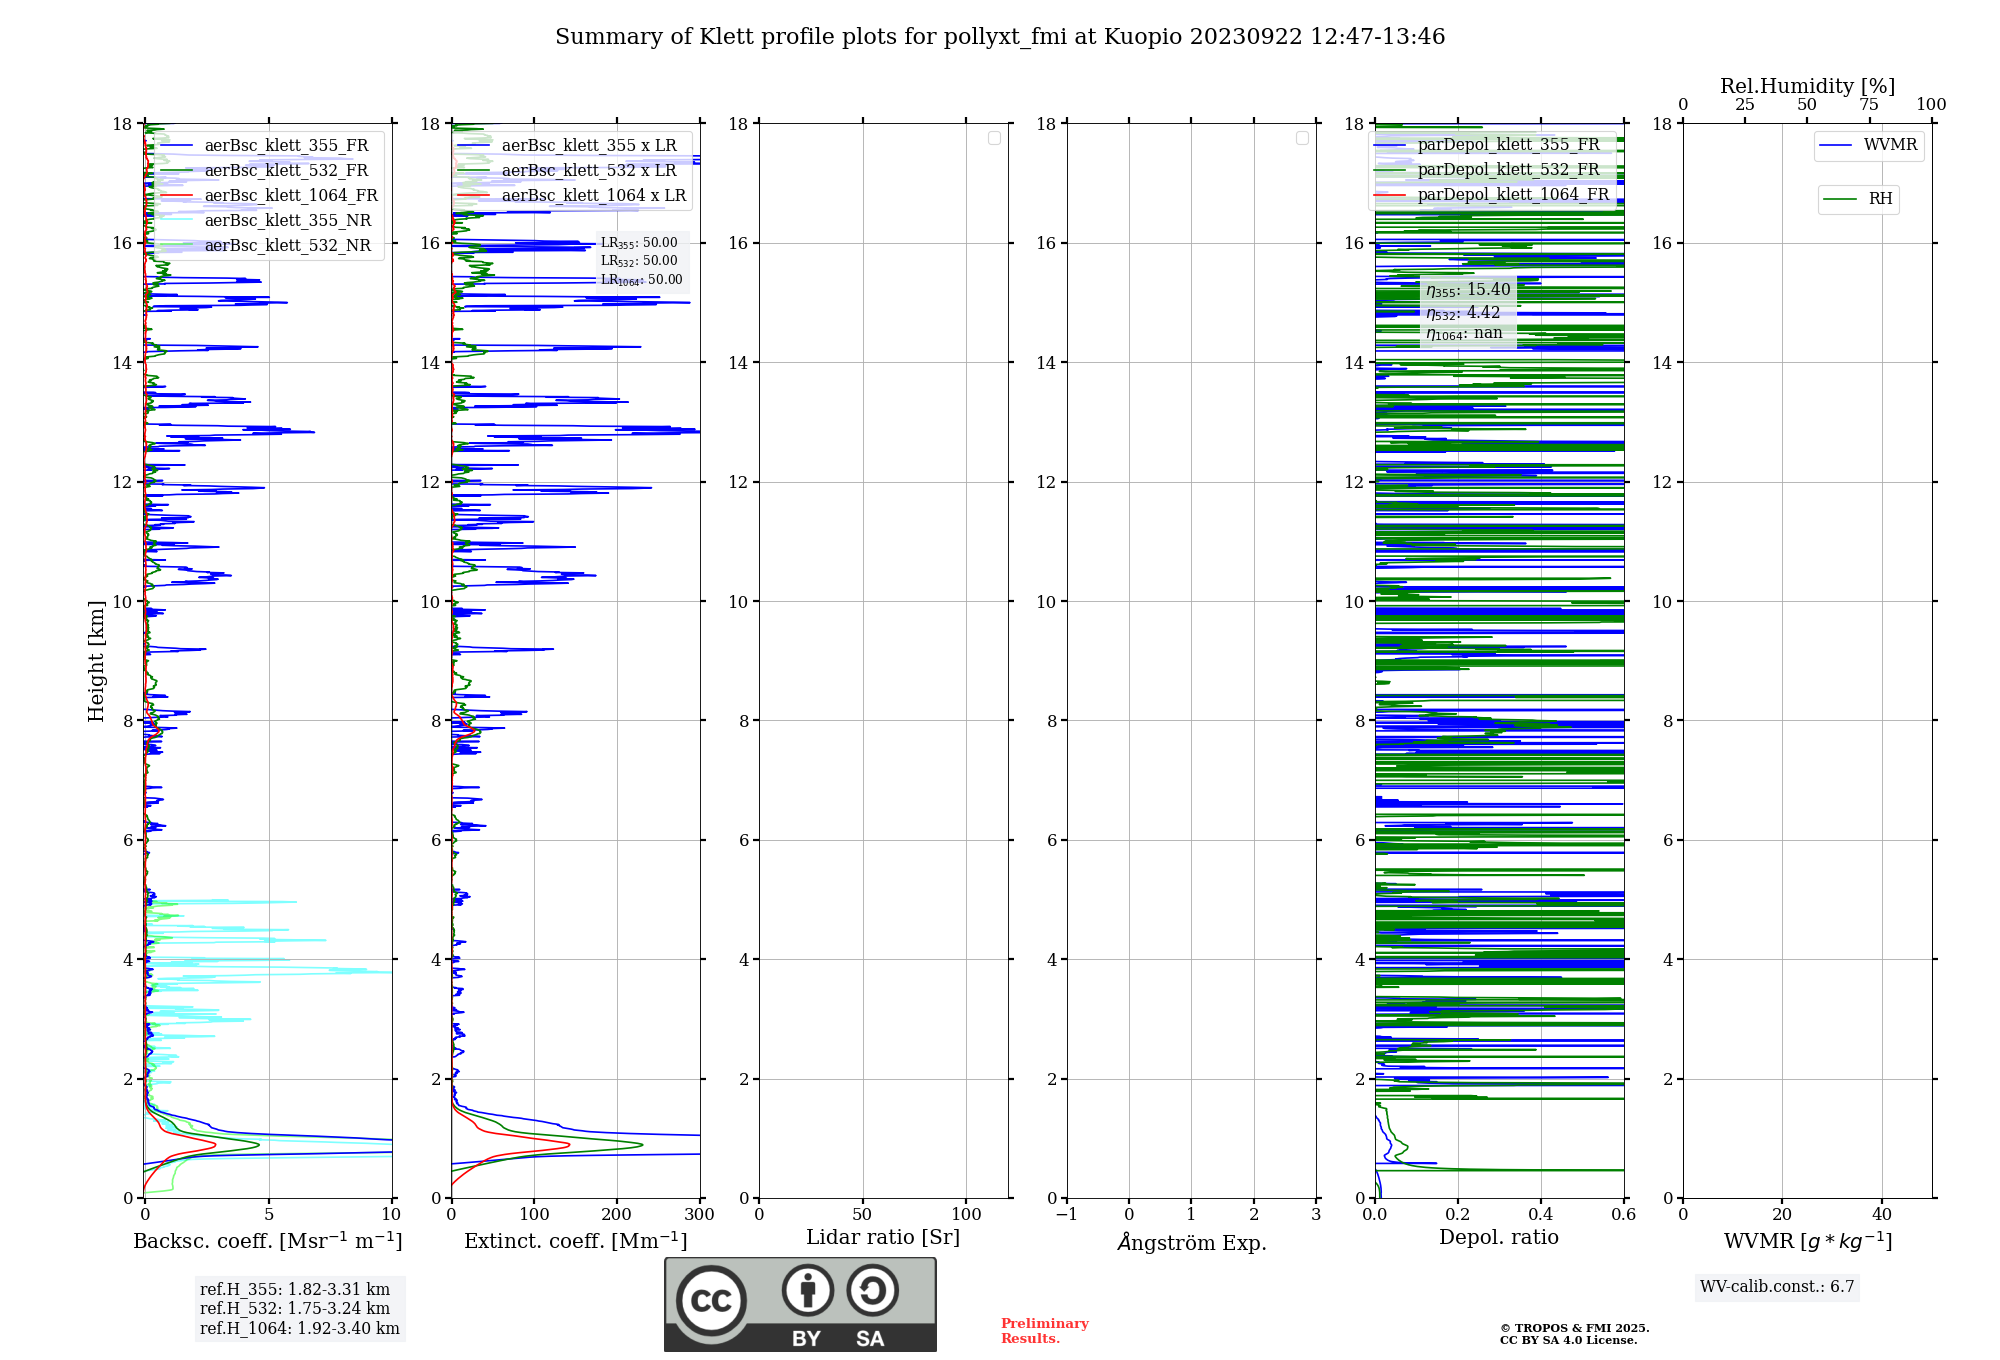Click the WVMR legend entry

point(1868,145)
